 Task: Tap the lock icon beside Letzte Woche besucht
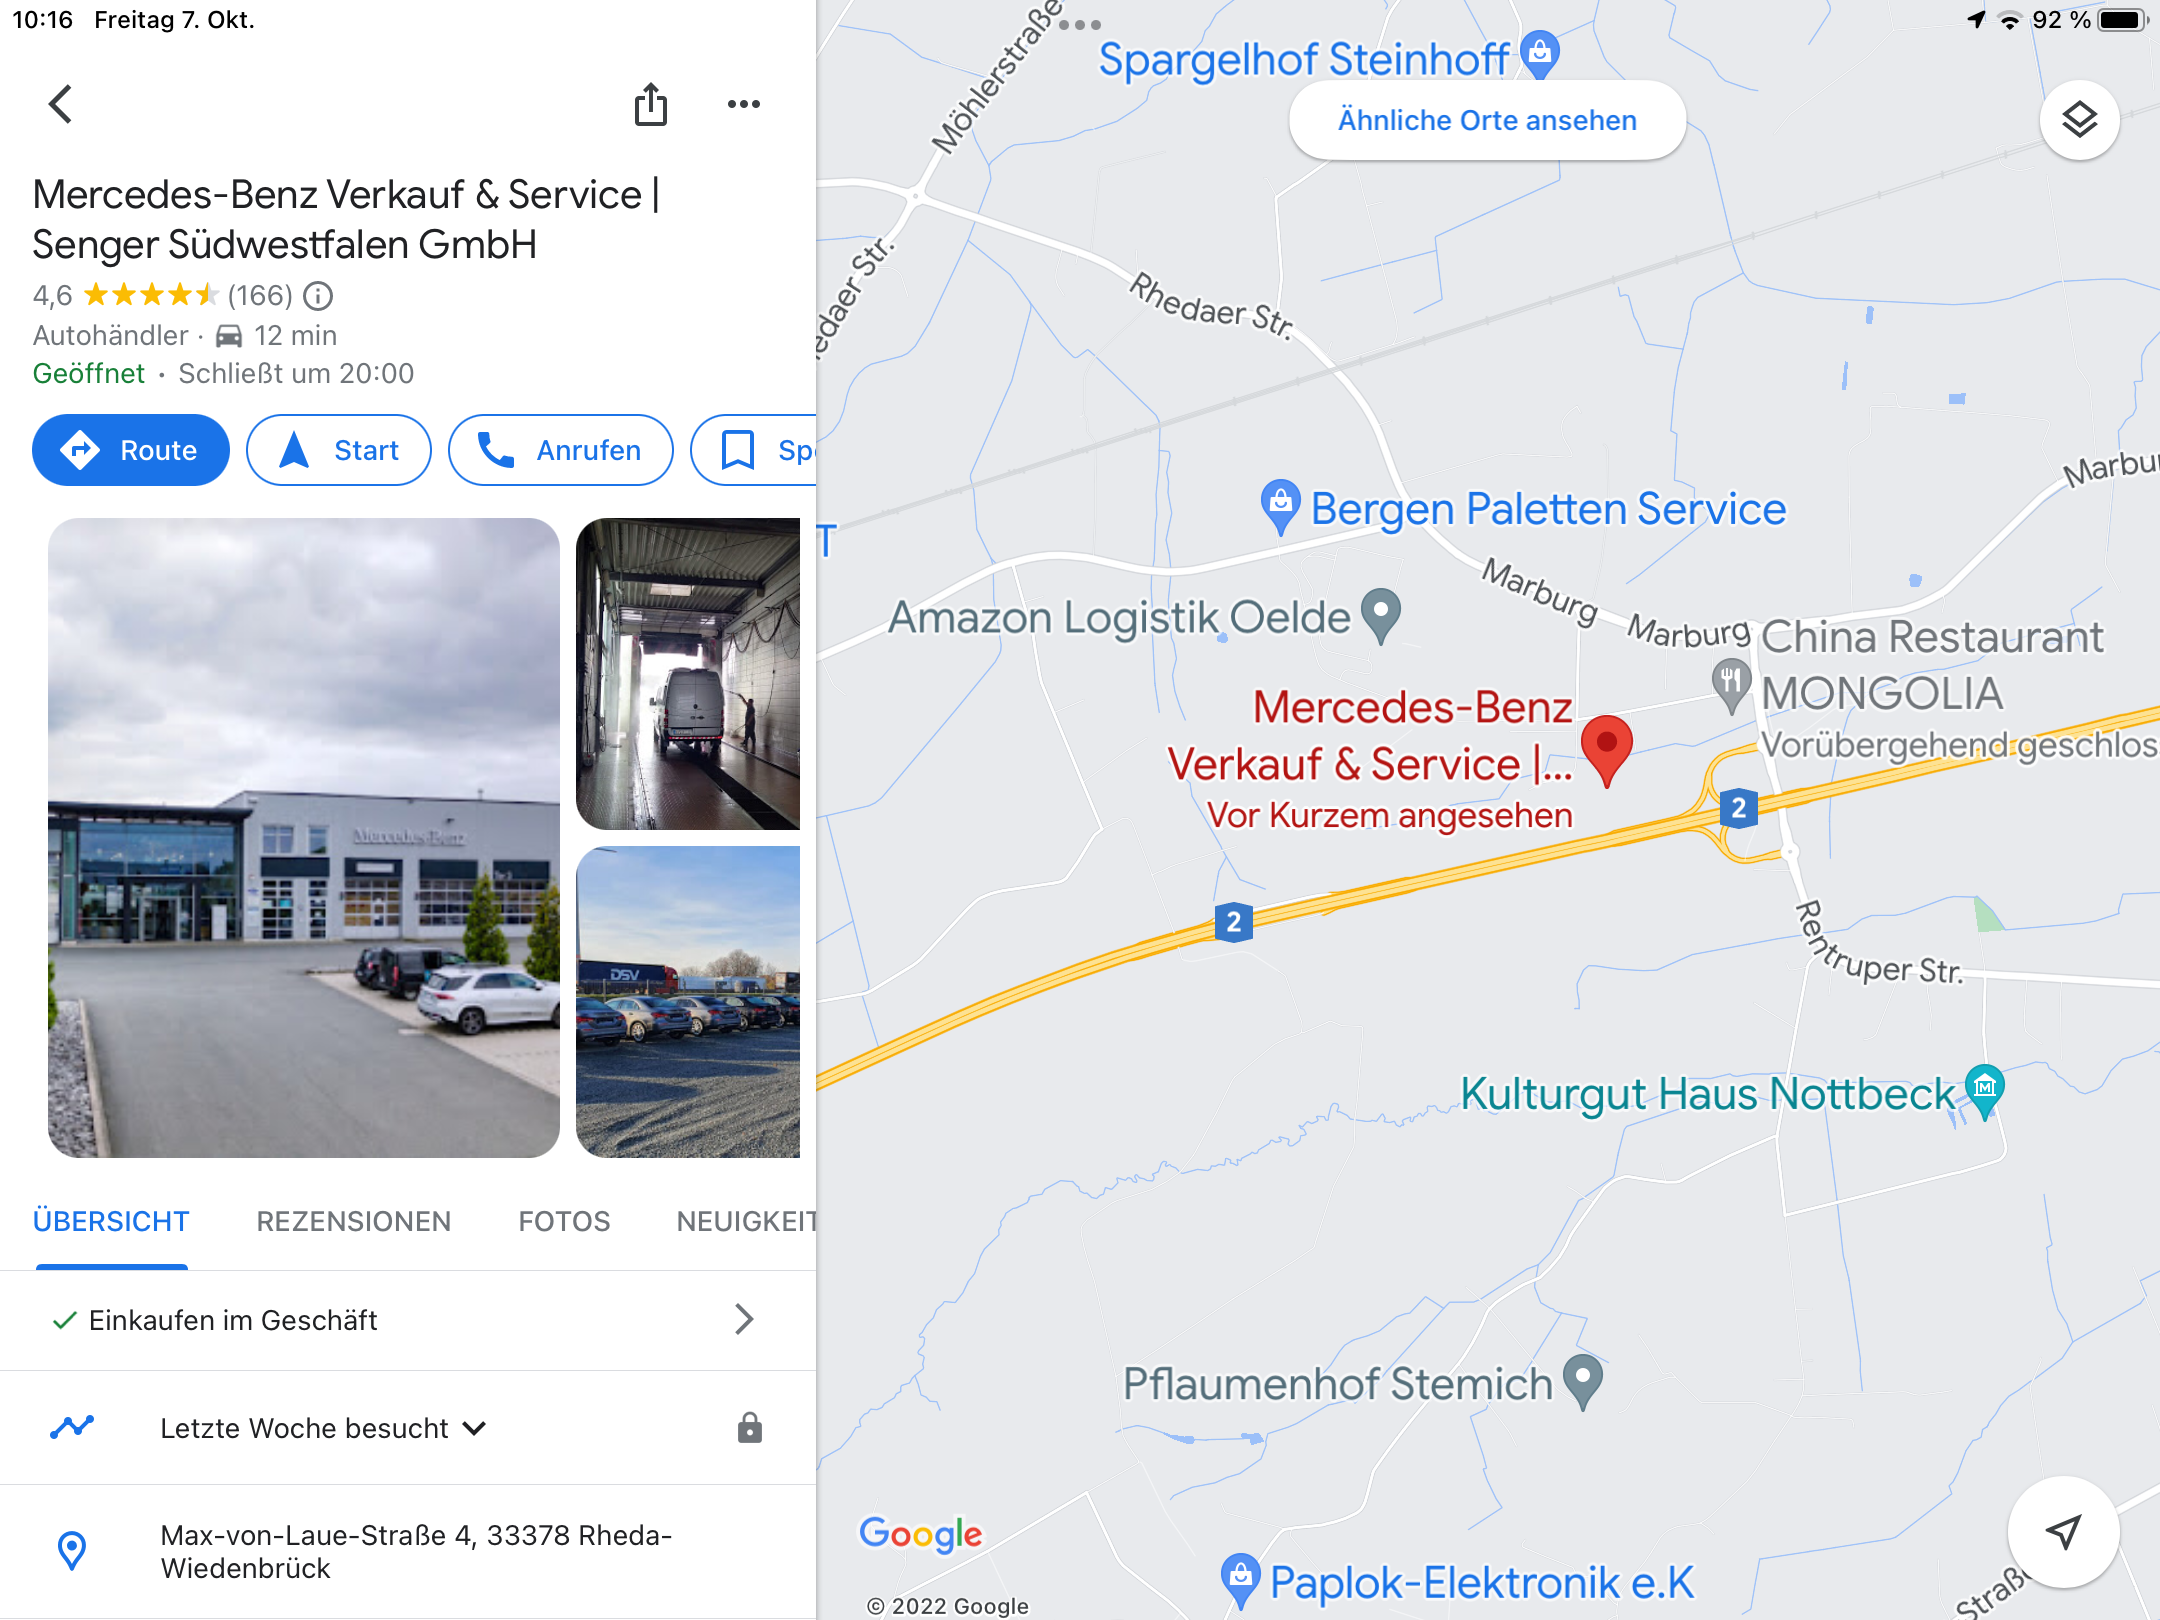750,1428
